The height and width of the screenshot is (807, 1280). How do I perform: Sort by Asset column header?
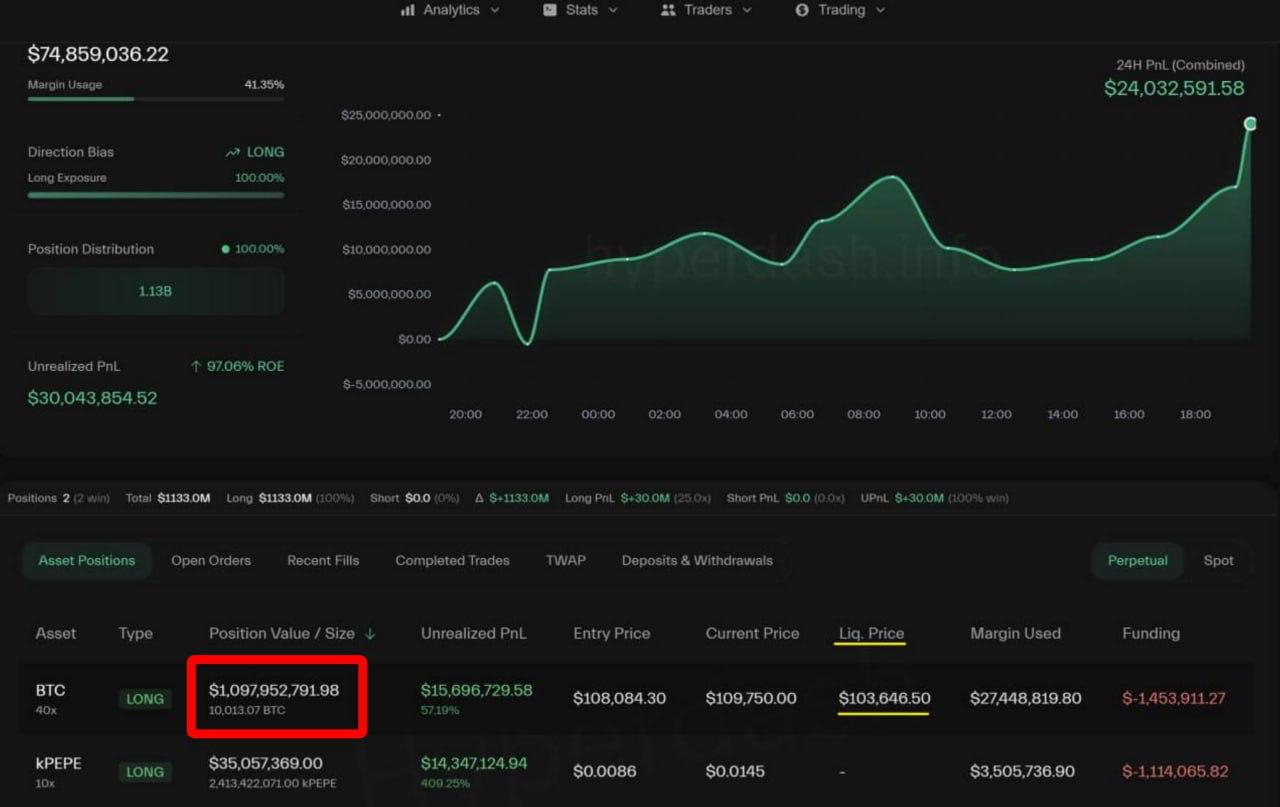pyautogui.click(x=56, y=634)
